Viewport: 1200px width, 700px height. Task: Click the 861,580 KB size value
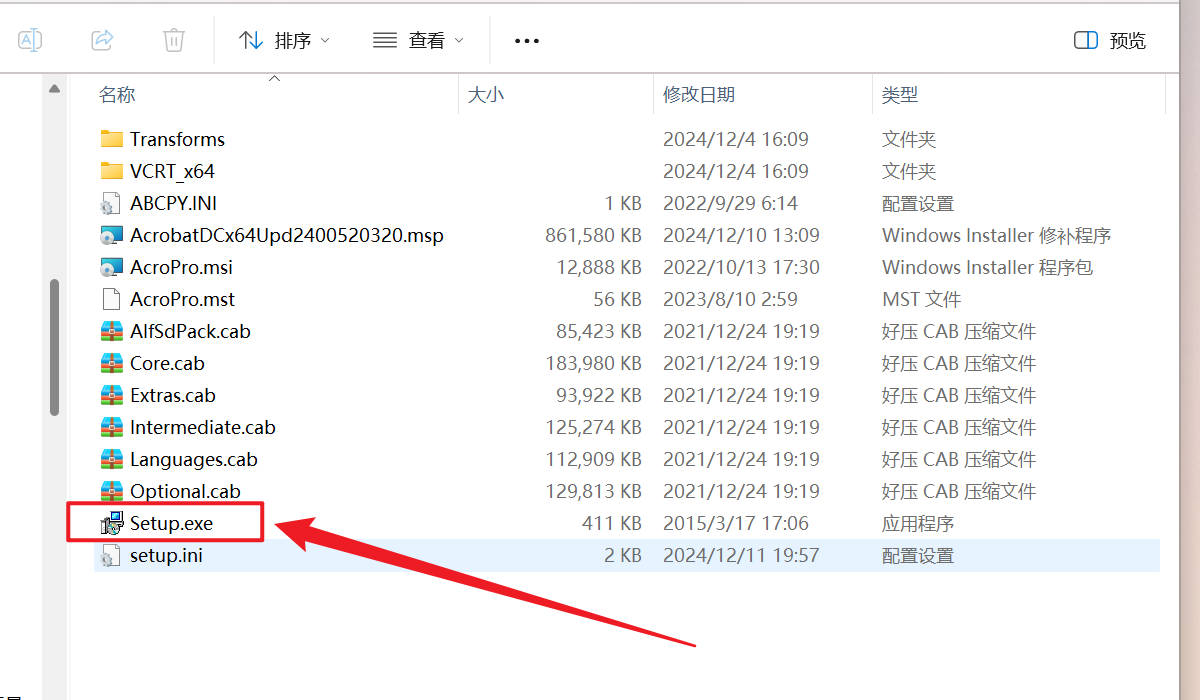click(593, 235)
